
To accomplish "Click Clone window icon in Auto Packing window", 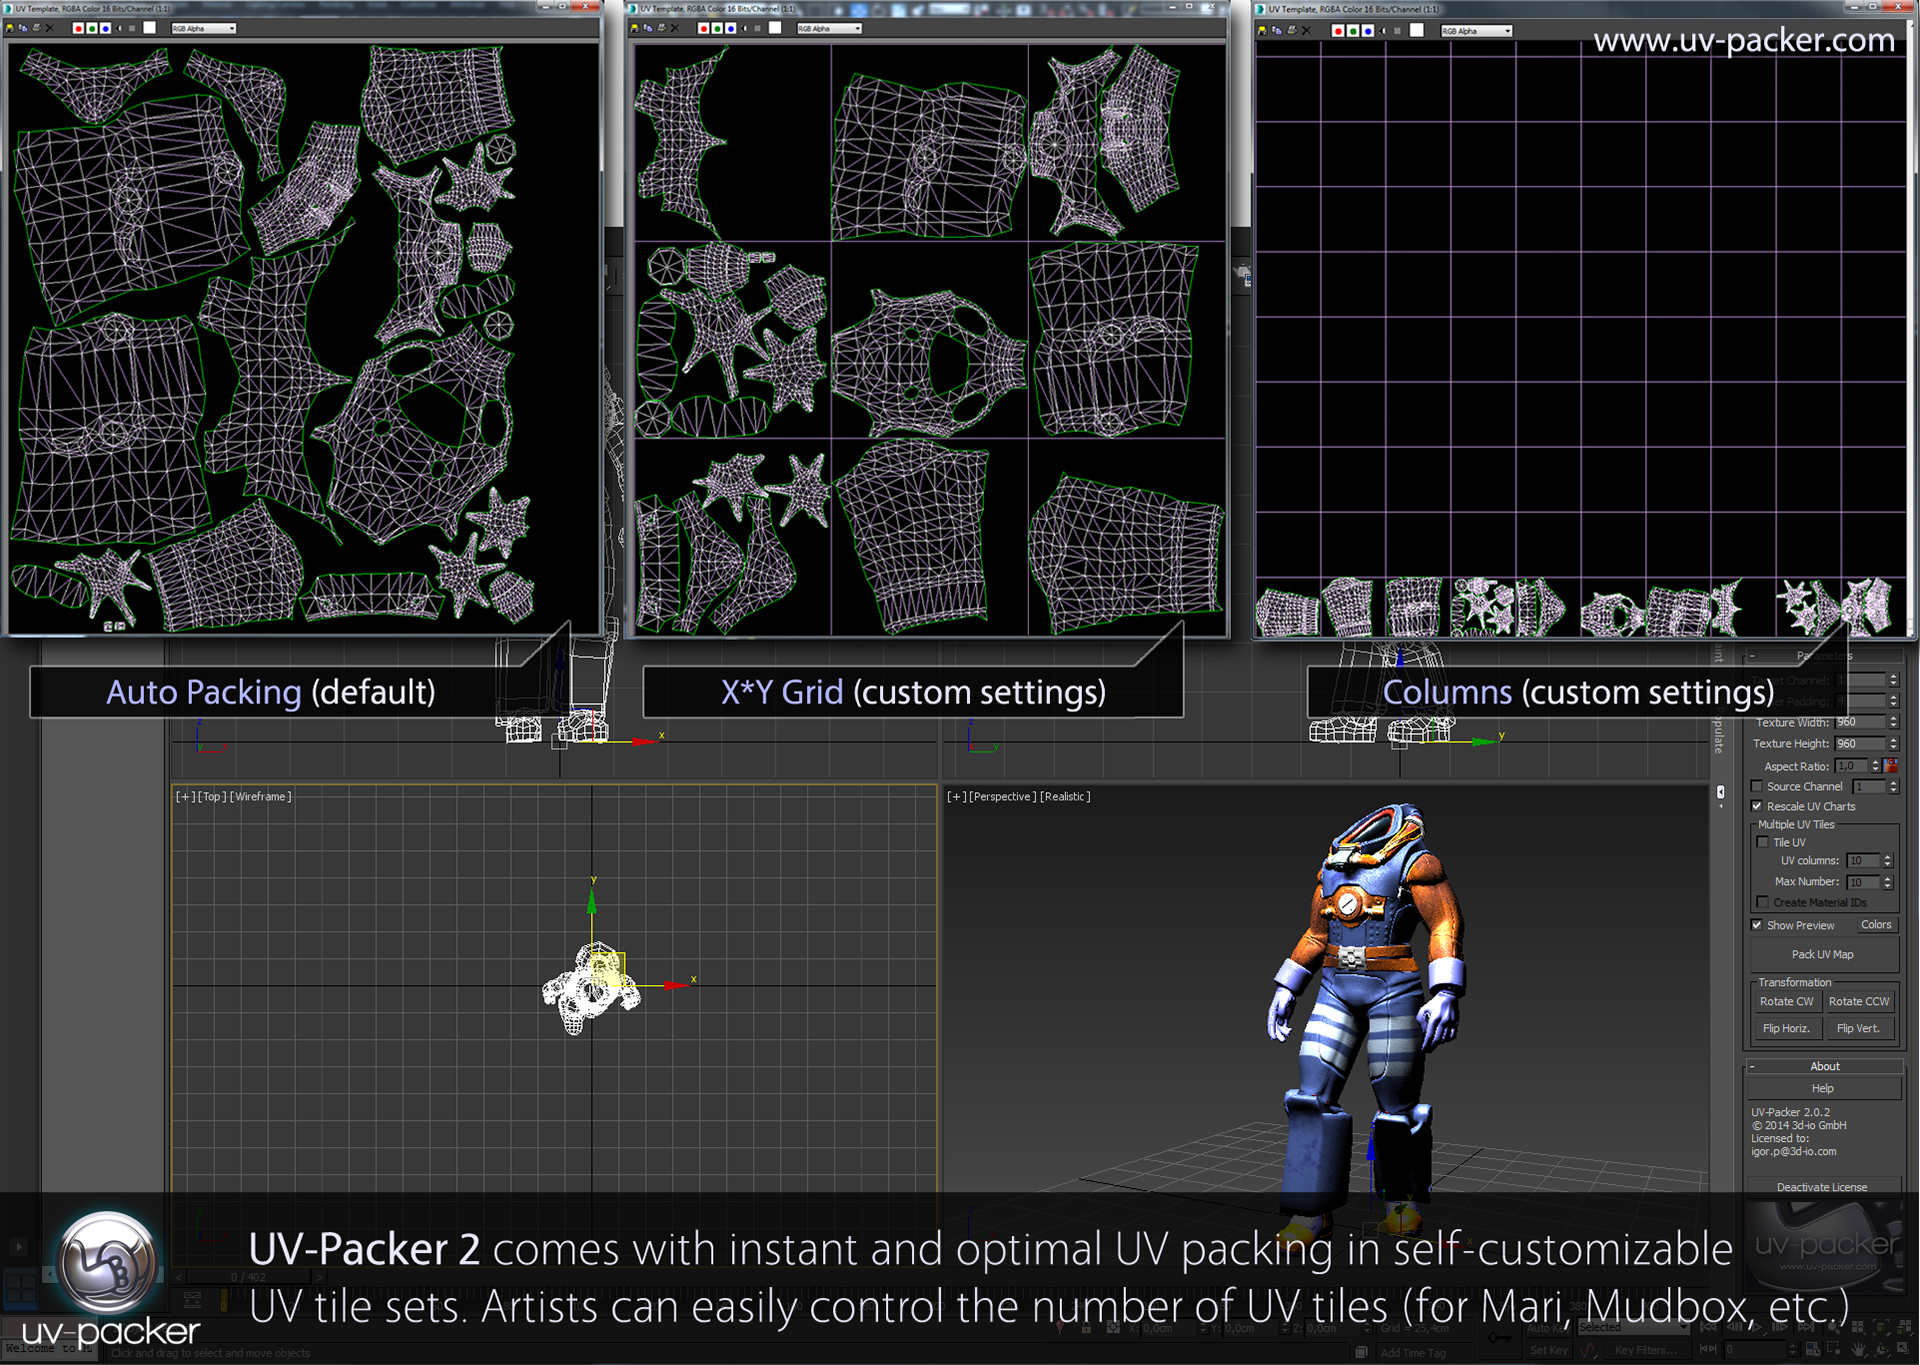I will coord(23,28).
